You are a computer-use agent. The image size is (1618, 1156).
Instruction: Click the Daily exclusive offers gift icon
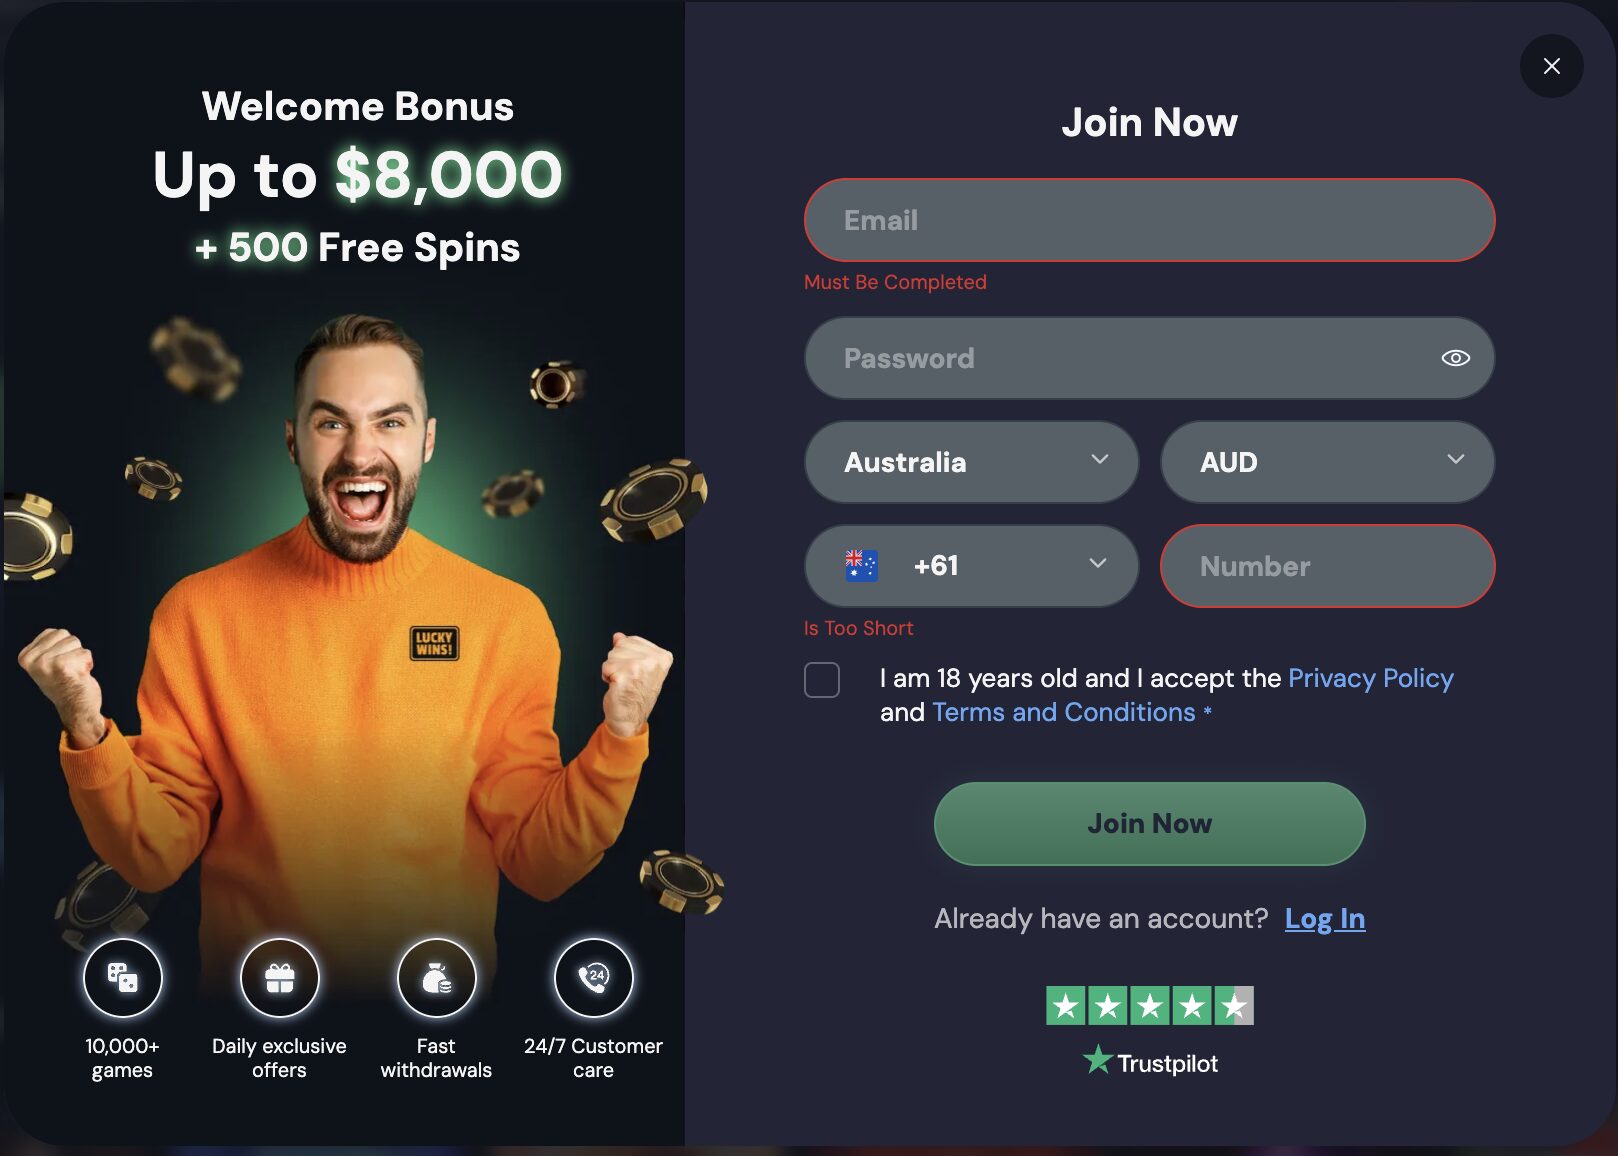click(279, 978)
